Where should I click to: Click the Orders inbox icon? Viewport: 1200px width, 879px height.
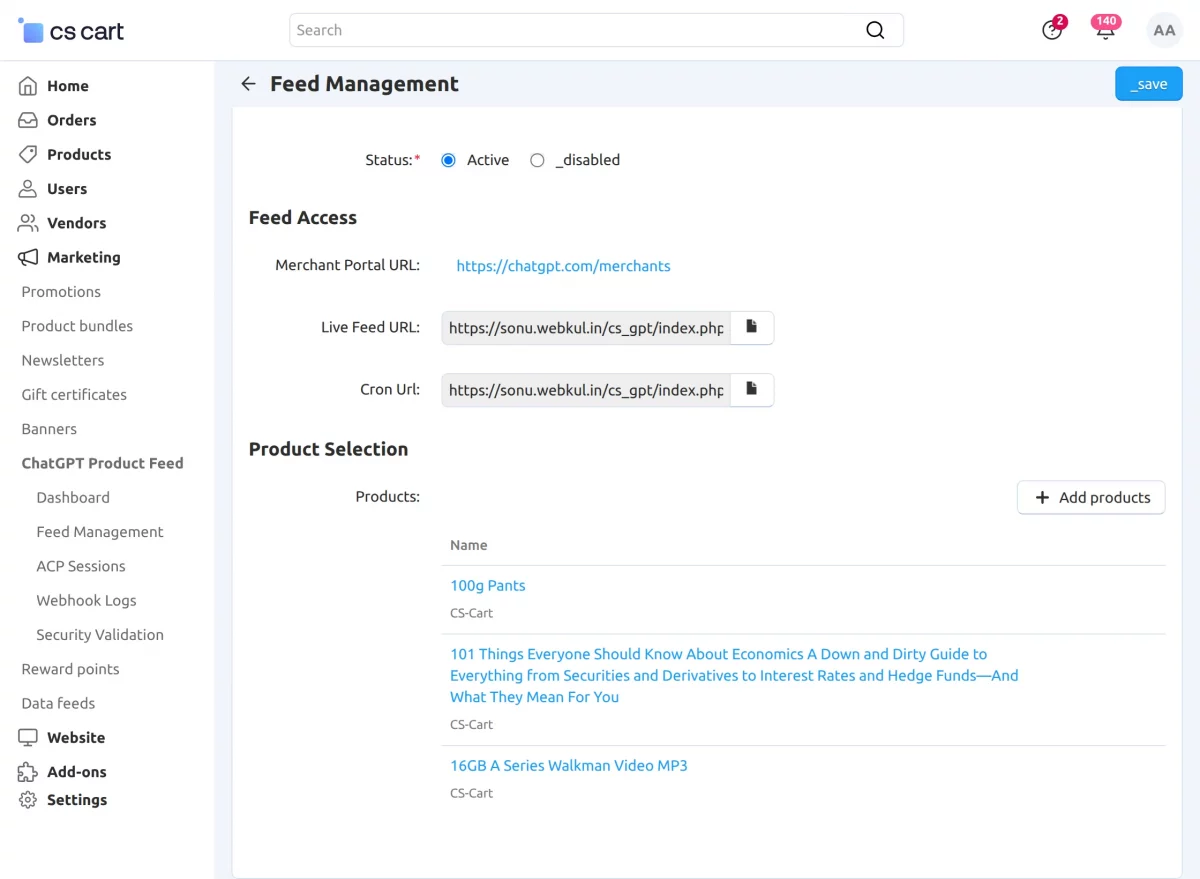tap(28, 120)
